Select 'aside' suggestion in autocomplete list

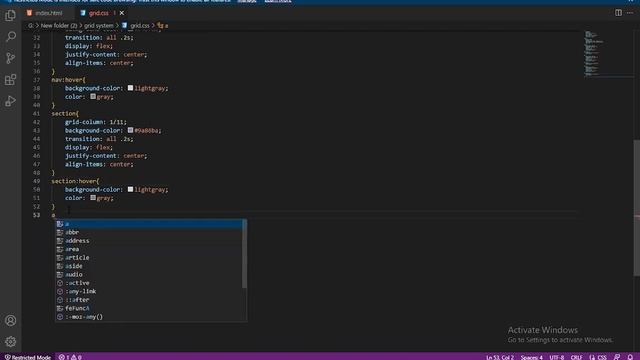149,266
